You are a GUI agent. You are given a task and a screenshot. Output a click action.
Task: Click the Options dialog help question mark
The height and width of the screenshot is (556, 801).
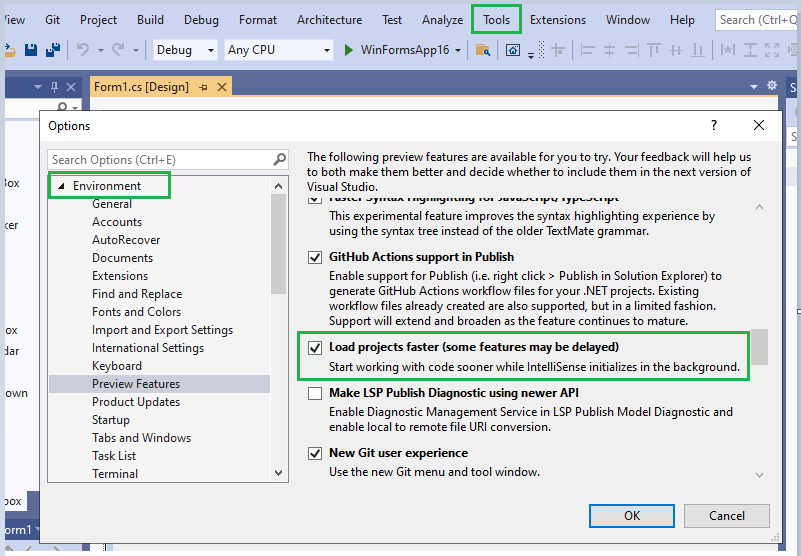[x=713, y=125]
